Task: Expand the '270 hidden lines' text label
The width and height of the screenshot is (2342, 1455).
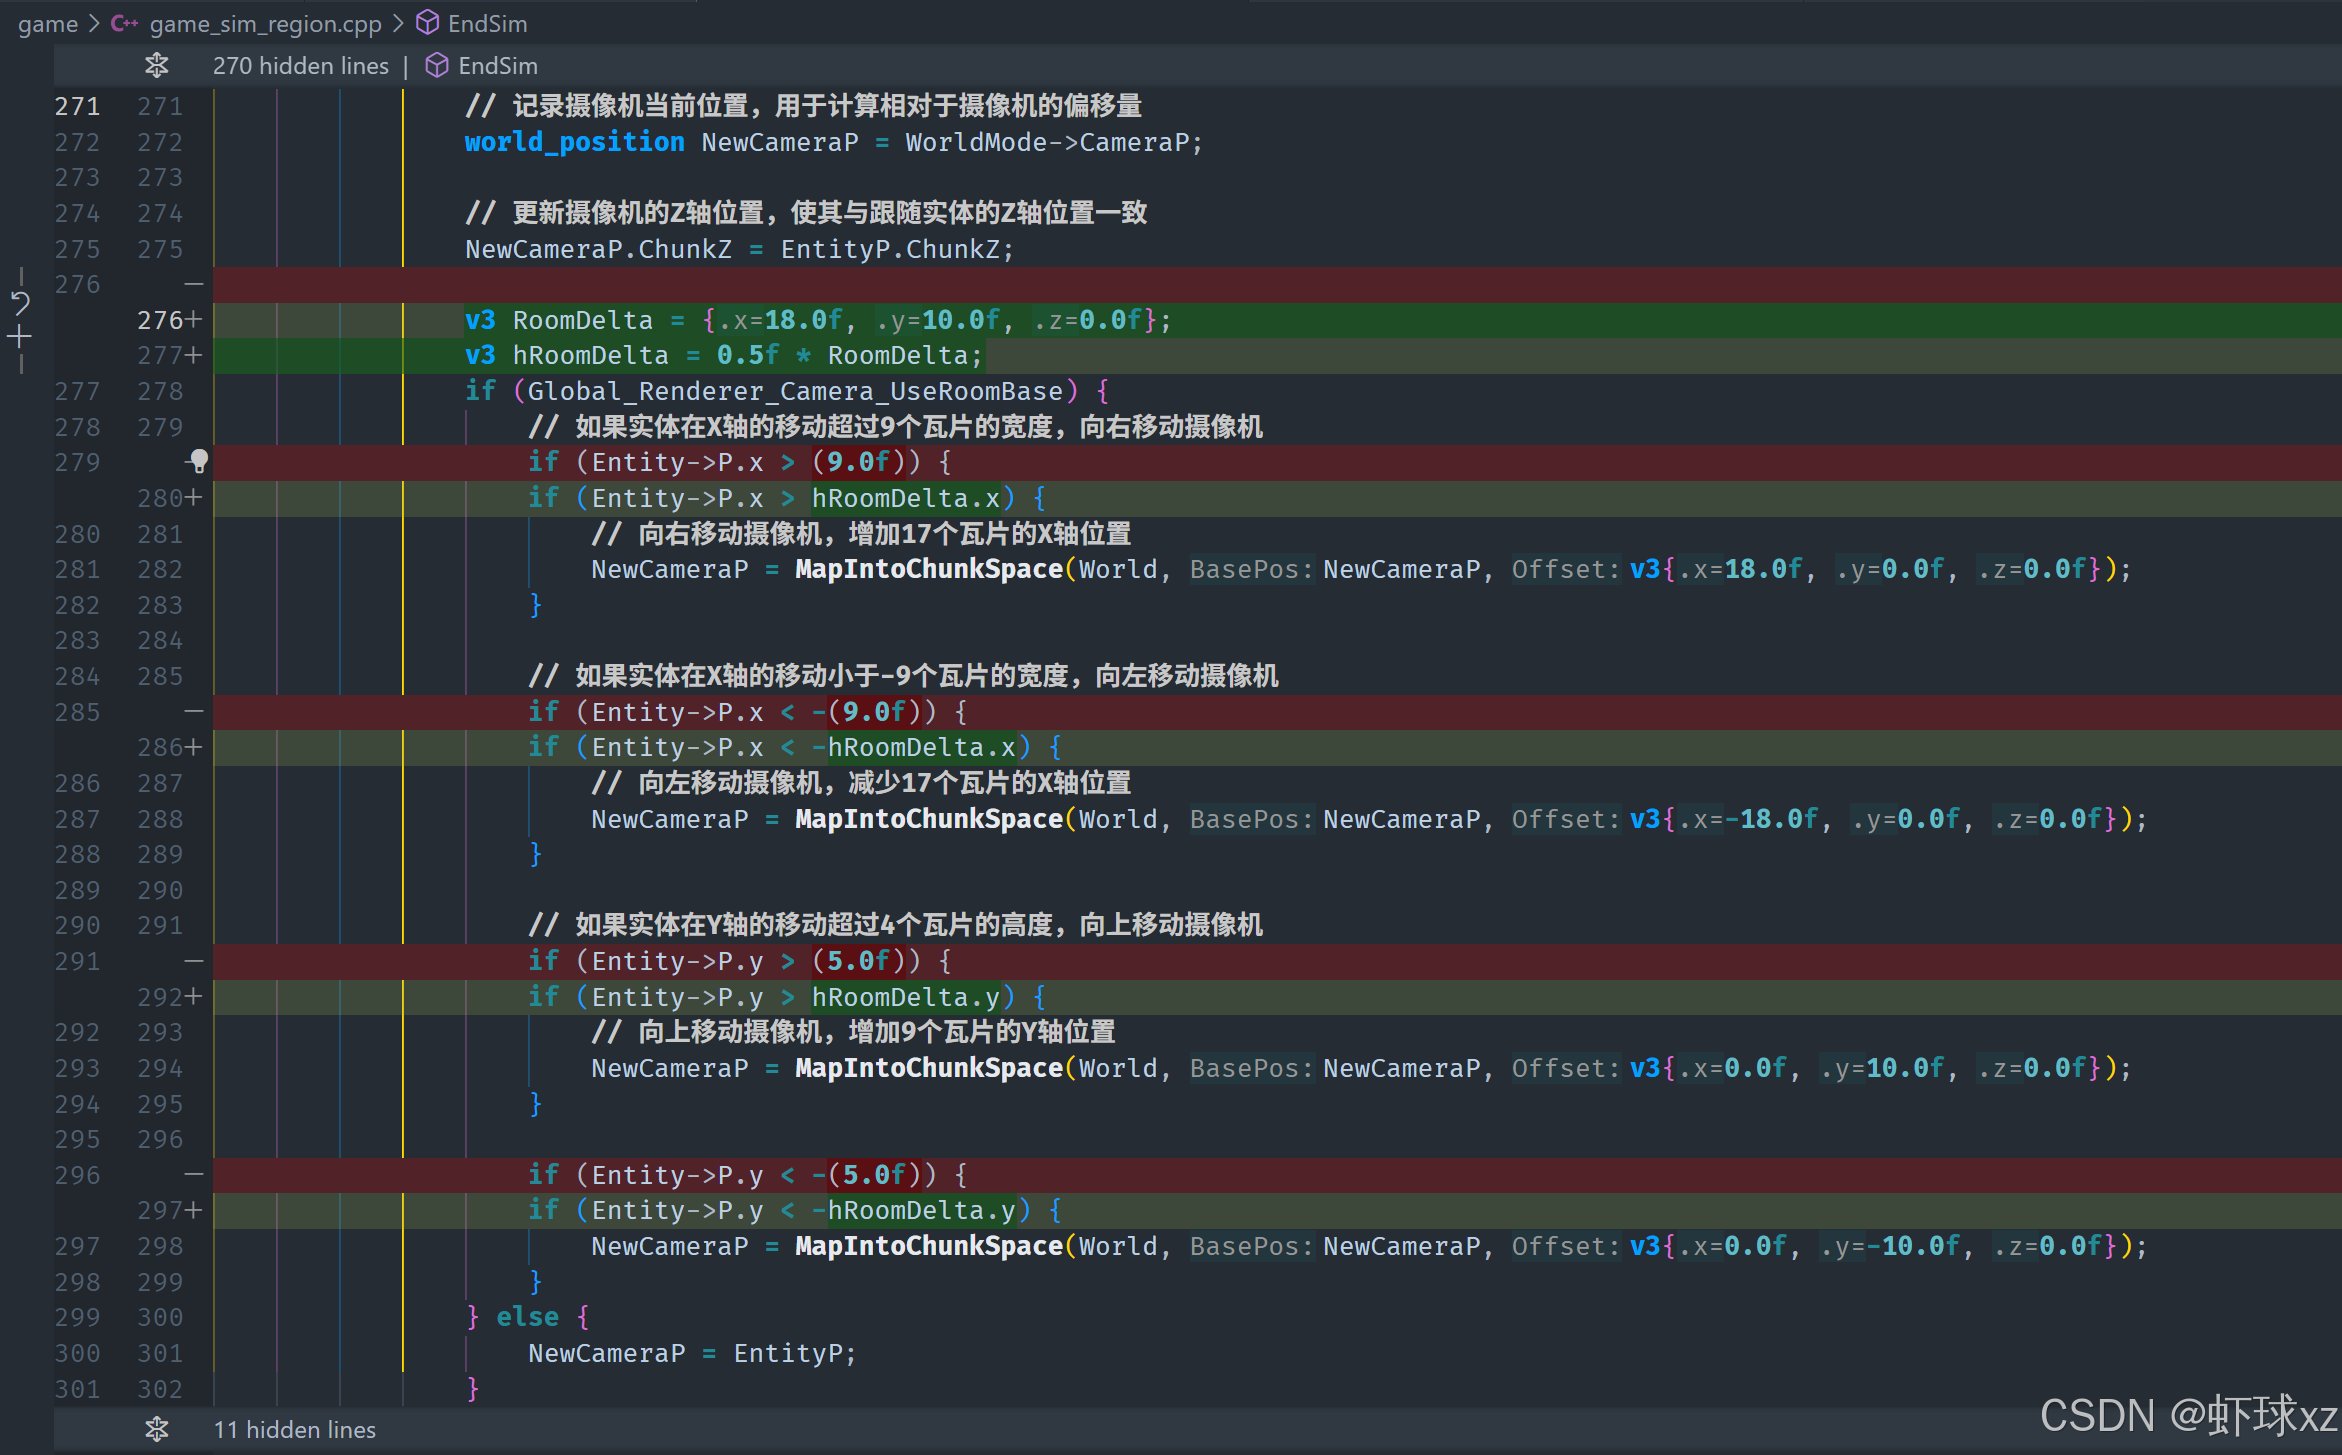Action: [300, 66]
